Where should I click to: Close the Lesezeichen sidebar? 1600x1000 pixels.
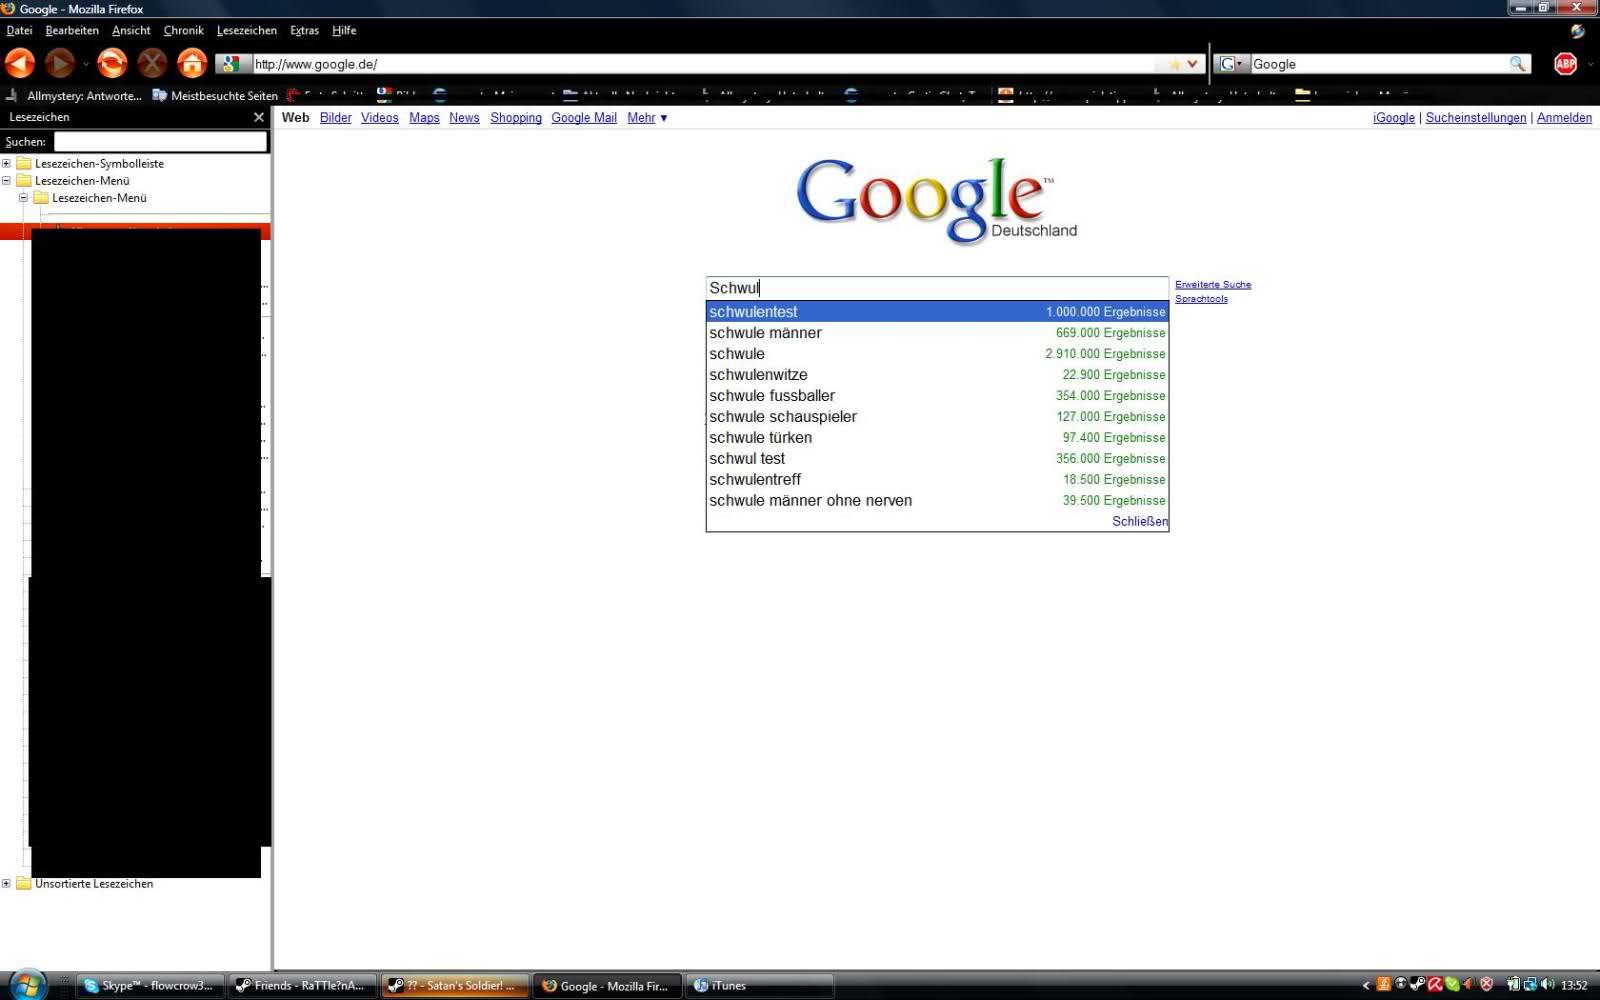coord(259,117)
